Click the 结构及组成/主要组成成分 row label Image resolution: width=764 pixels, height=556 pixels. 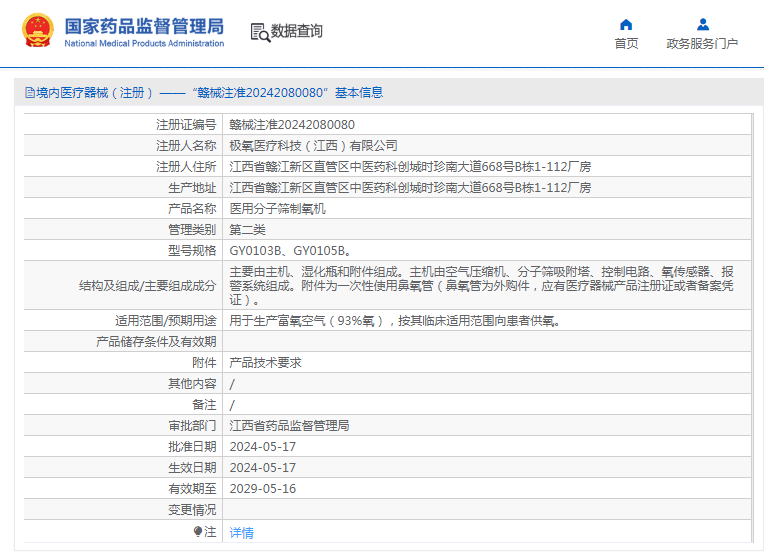coord(148,286)
